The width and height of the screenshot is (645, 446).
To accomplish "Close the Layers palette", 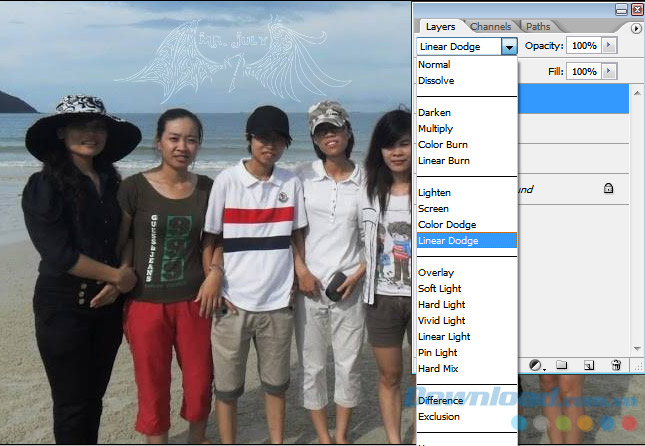I will [x=637, y=9].
